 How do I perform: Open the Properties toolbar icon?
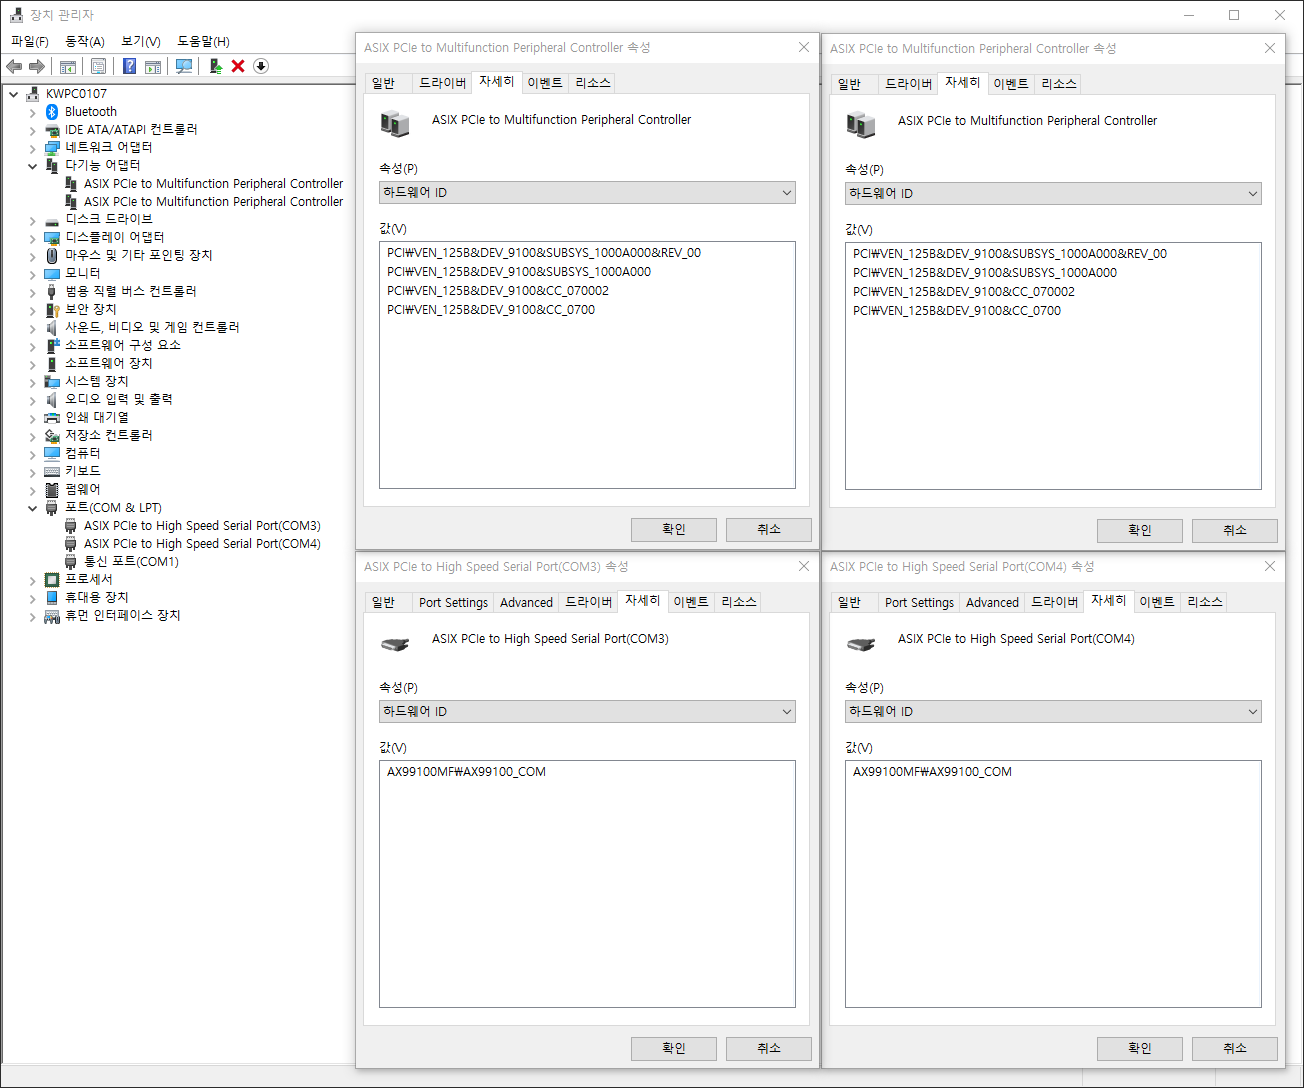pyautogui.click(x=99, y=66)
